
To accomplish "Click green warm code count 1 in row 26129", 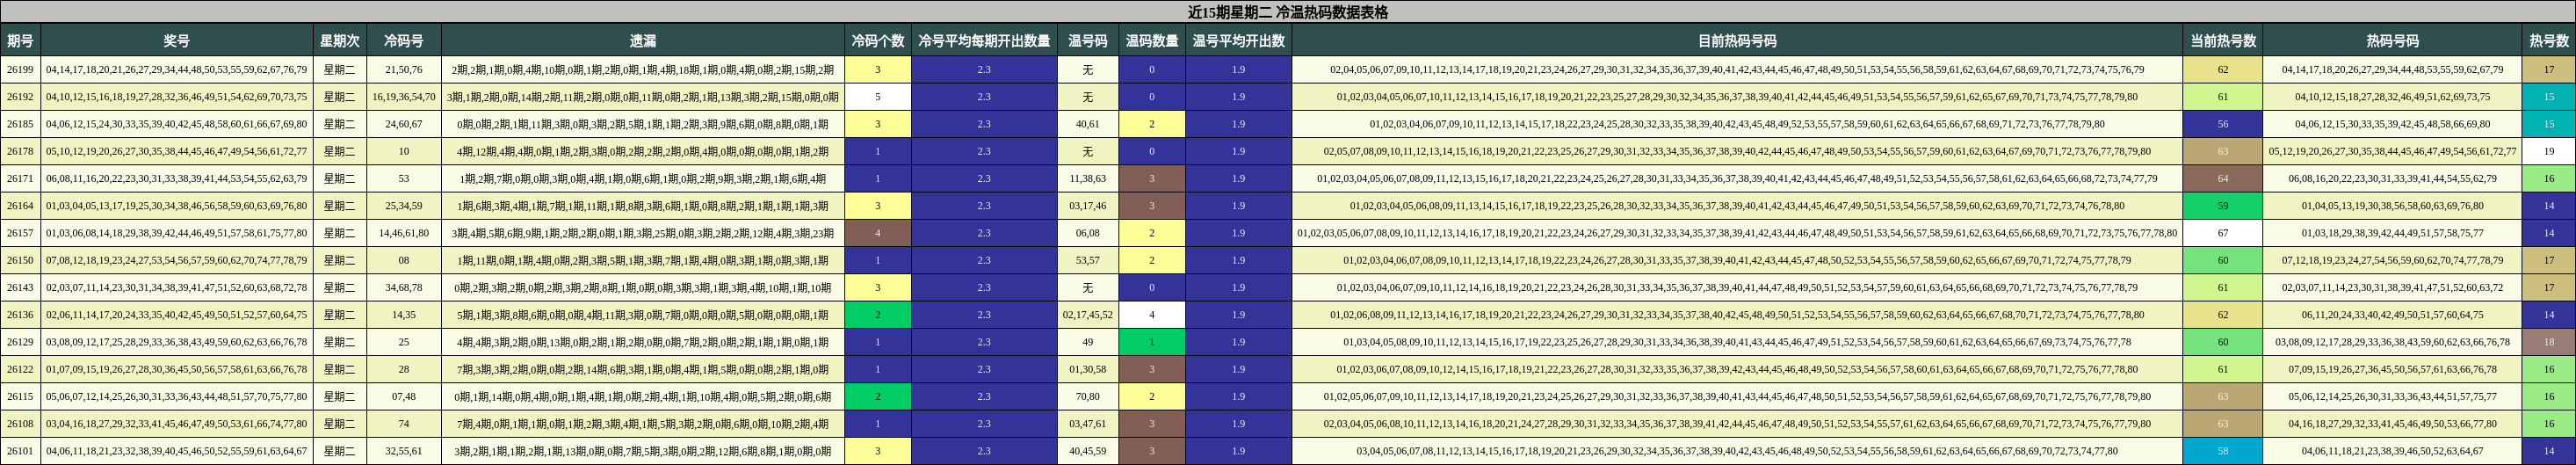I will [x=1152, y=342].
